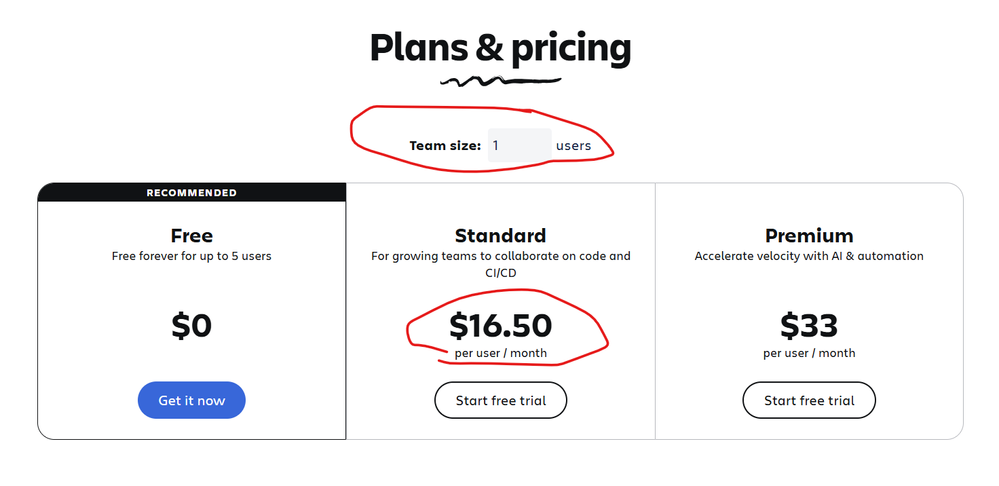Image resolution: width=999 pixels, height=486 pixels.
Task: Click the RECOMMENDED banner on Free card
Action: coord(191,192)
